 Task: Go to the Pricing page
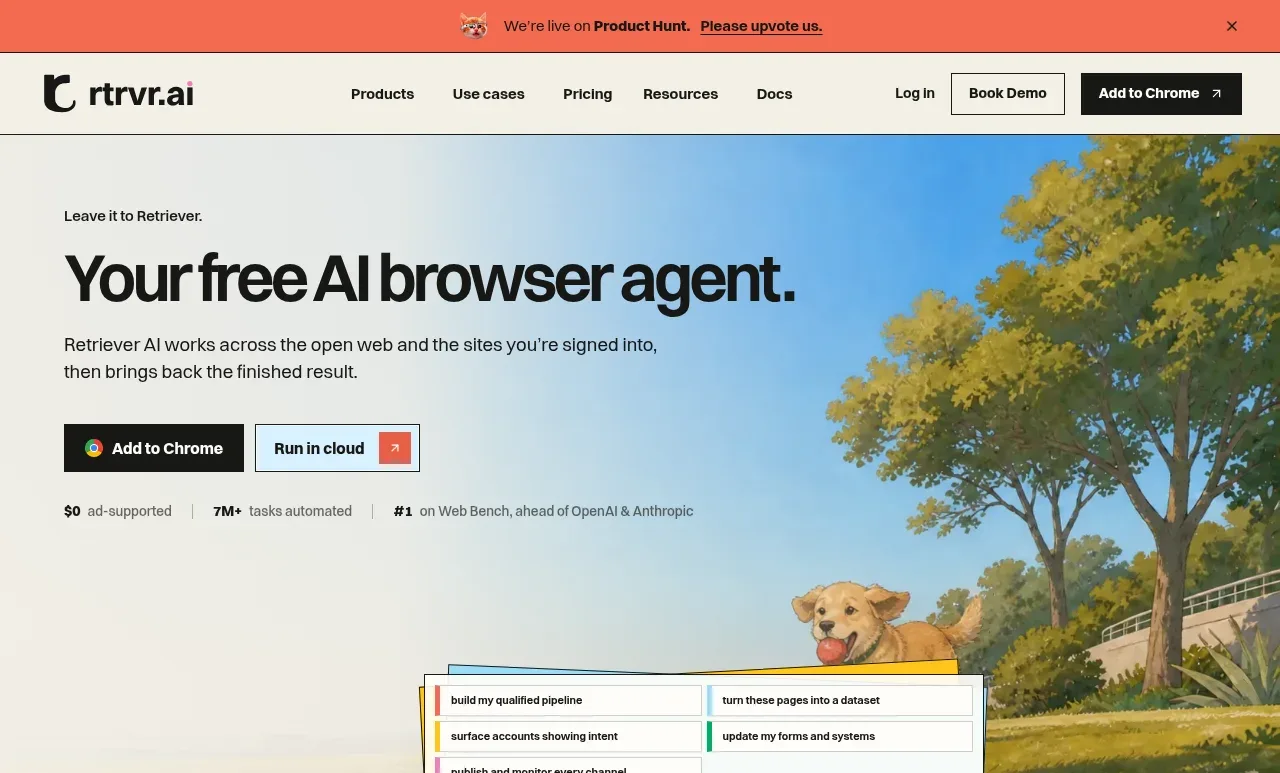click(587, 94)
